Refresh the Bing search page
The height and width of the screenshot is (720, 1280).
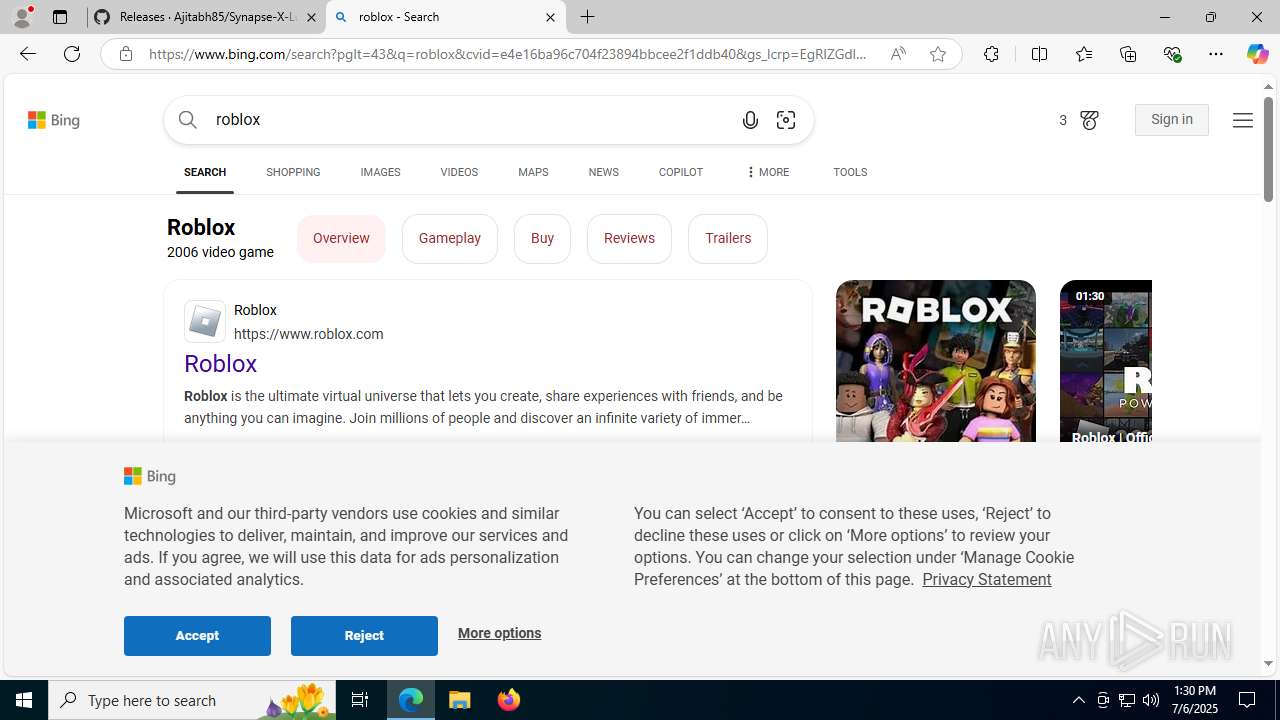[72, 54]
